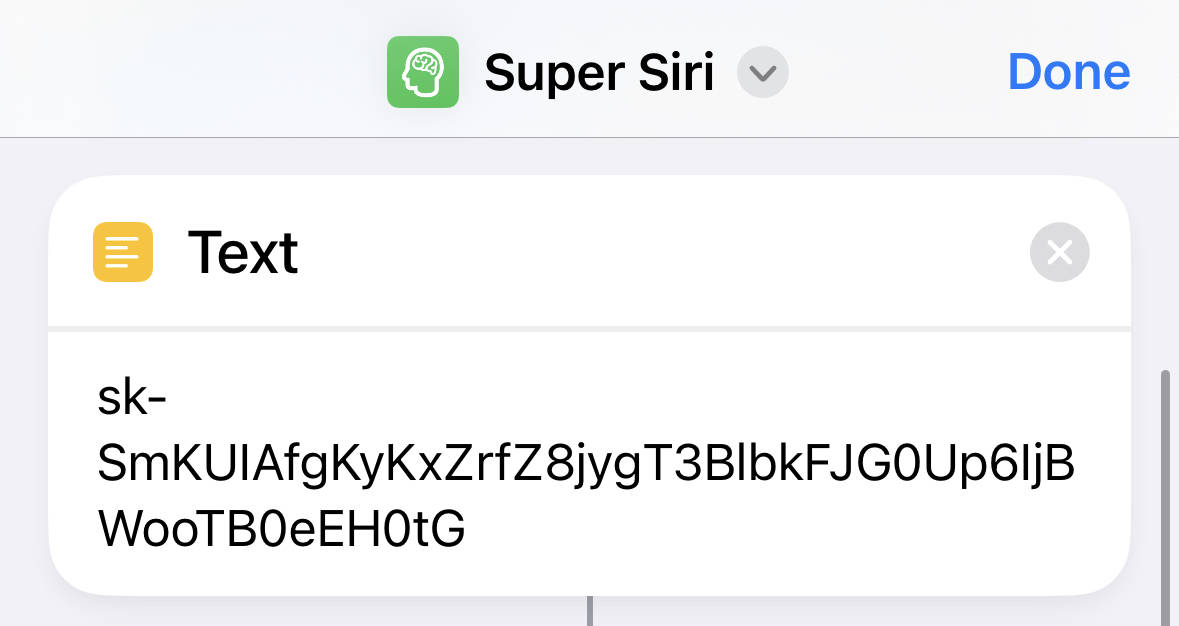The width and height of the screenshot is (1179, 626).
Task: Click divider line under the Text header
Action: [590, 328]
